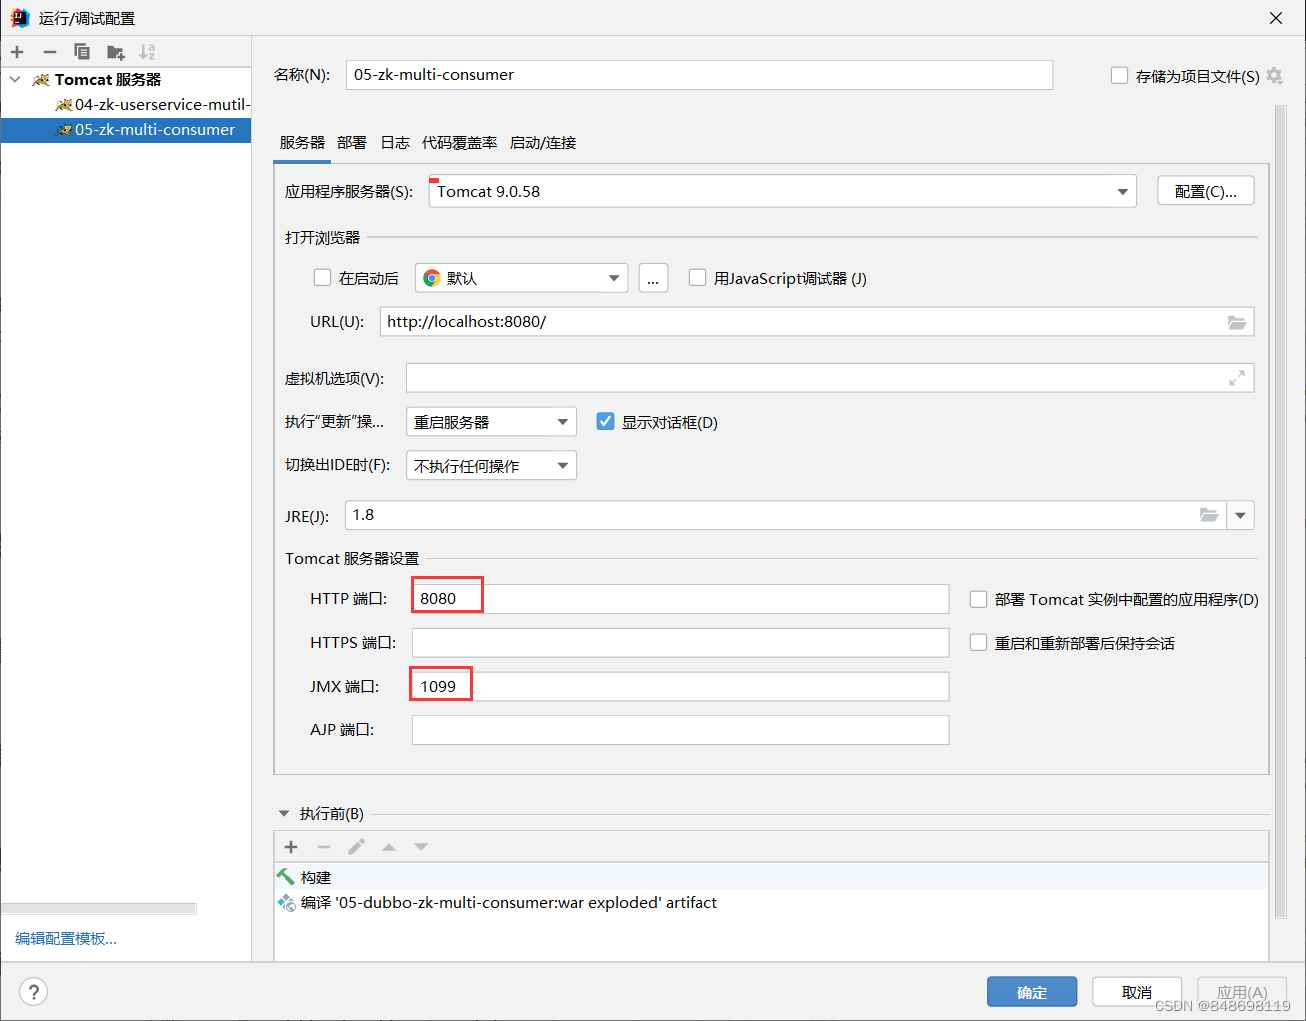The height and width of the screenshot is (1021, 1306).
Task: Switch to the Logs tab
Action: [x=395, y=143]
